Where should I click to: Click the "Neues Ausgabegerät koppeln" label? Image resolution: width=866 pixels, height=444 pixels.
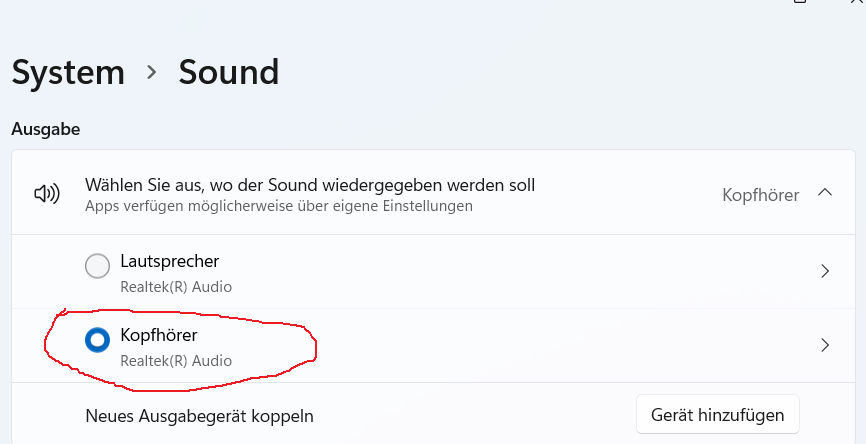(x=200, y=415)
